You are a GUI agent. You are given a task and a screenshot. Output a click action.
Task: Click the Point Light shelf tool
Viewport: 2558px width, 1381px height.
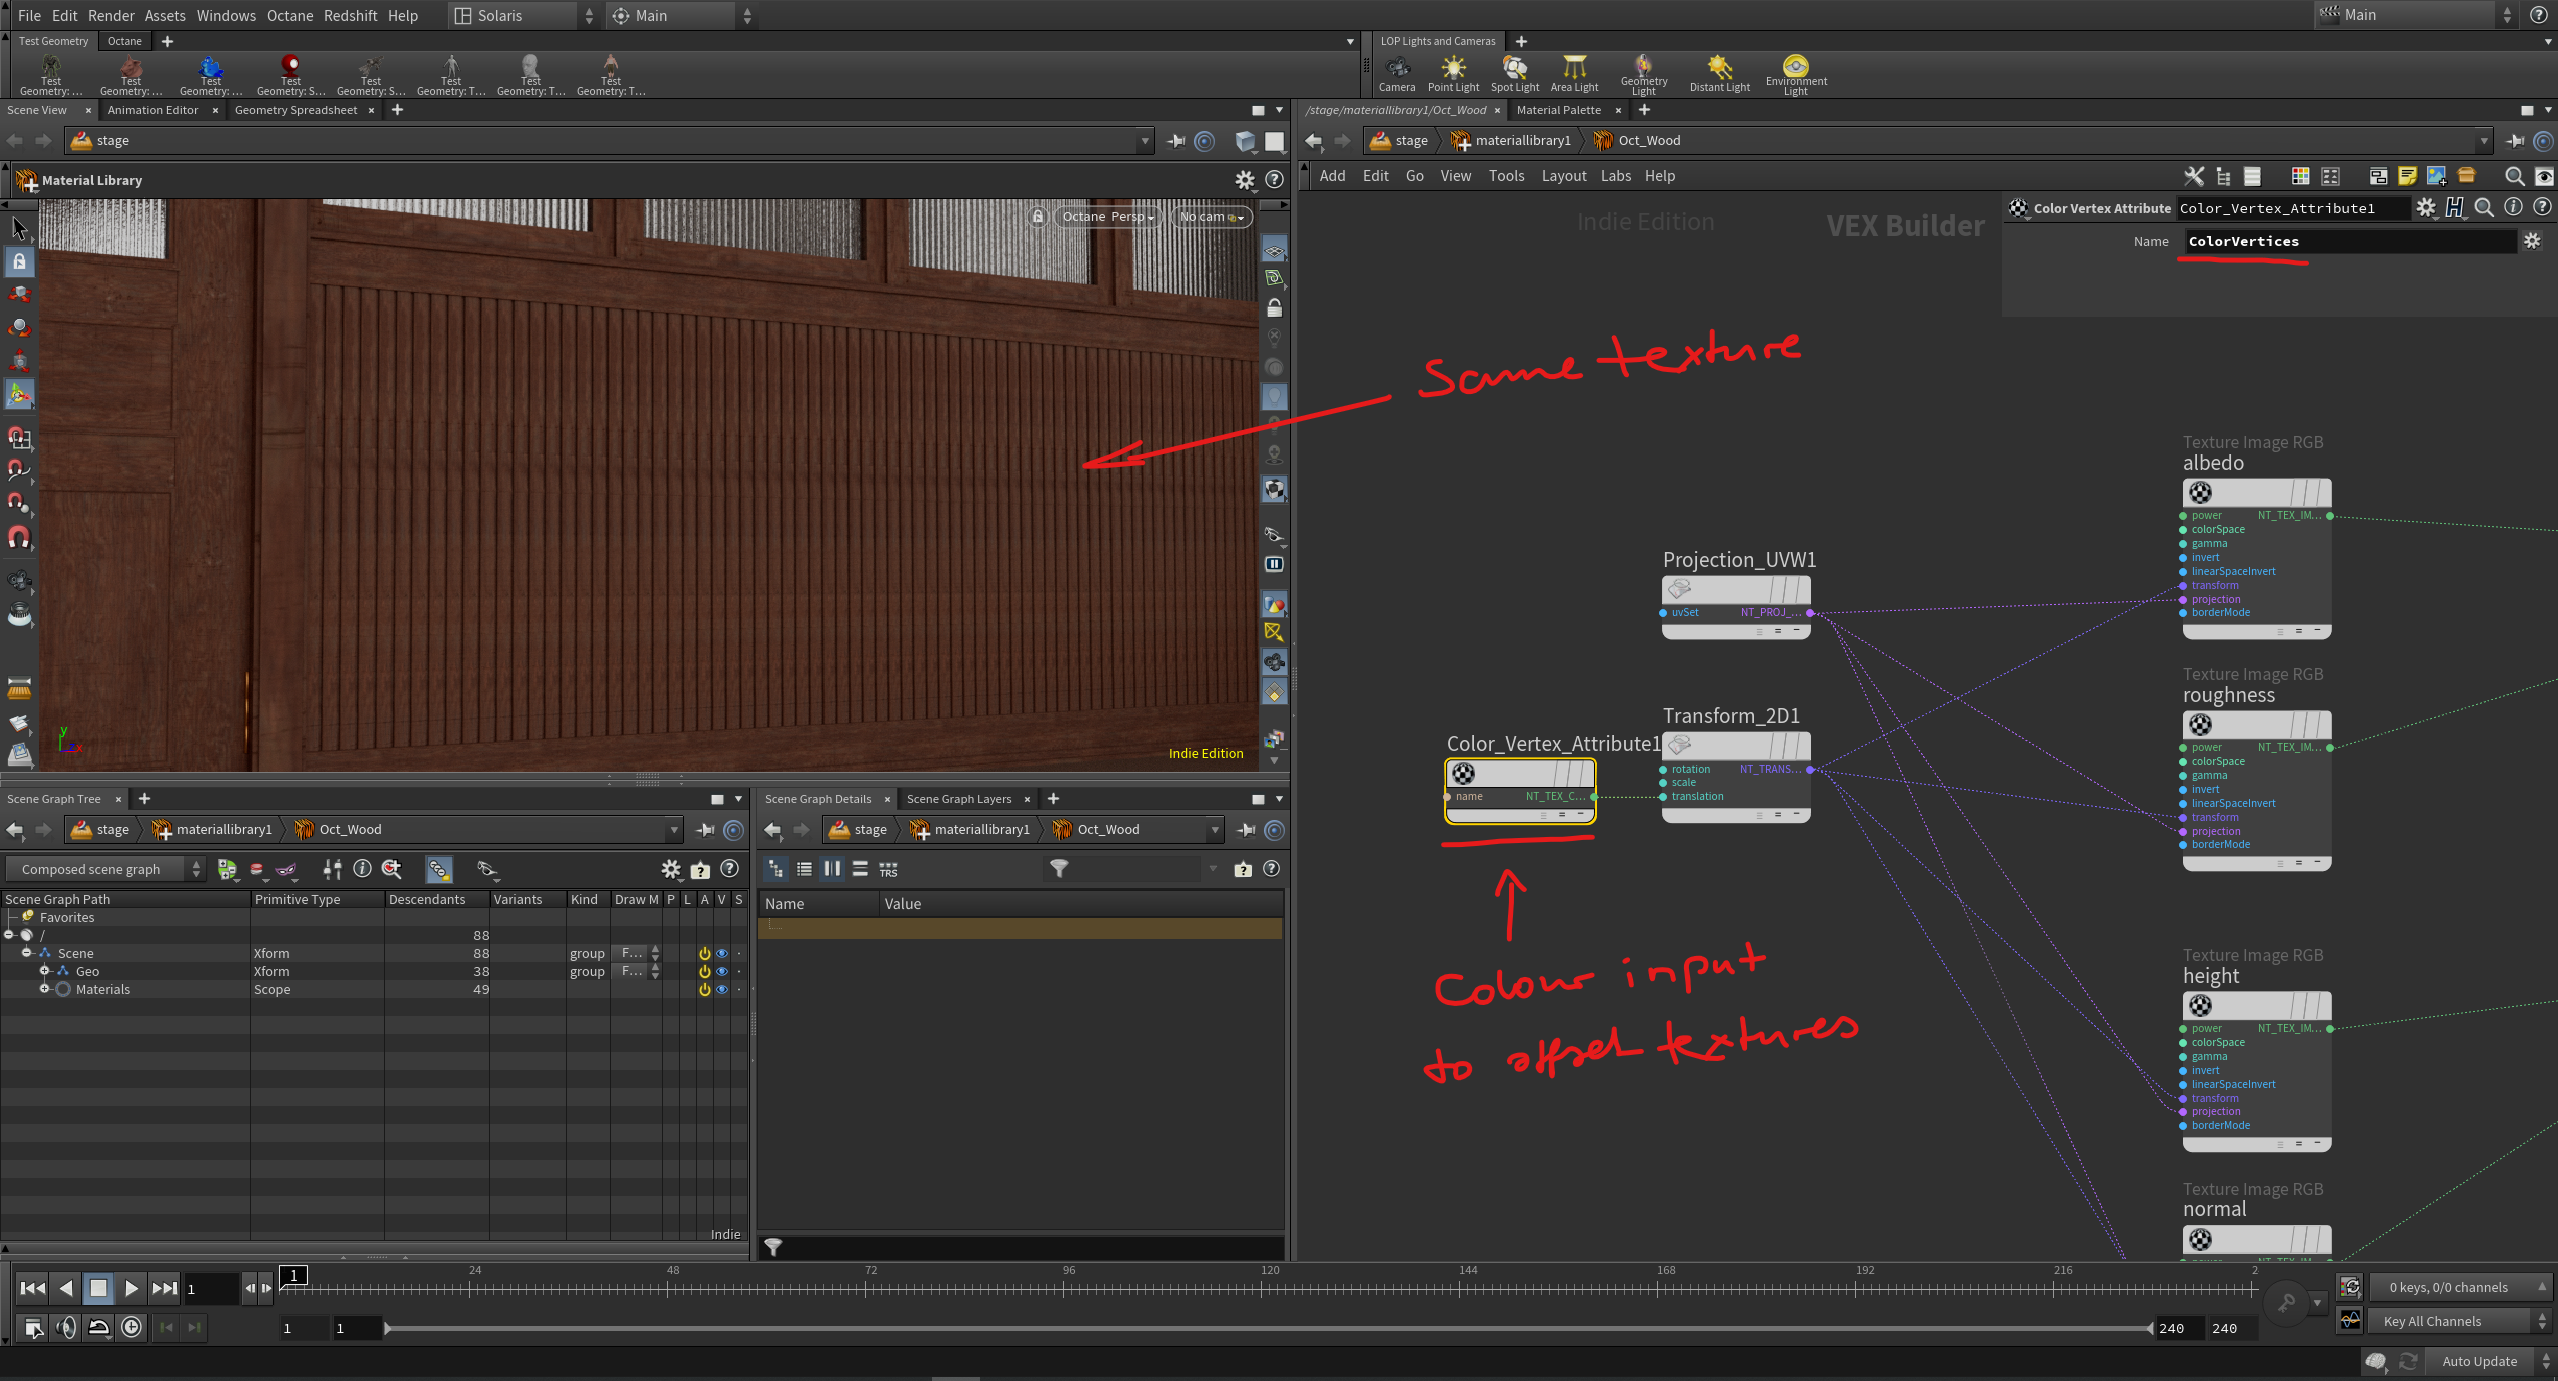coord(1452,72)
